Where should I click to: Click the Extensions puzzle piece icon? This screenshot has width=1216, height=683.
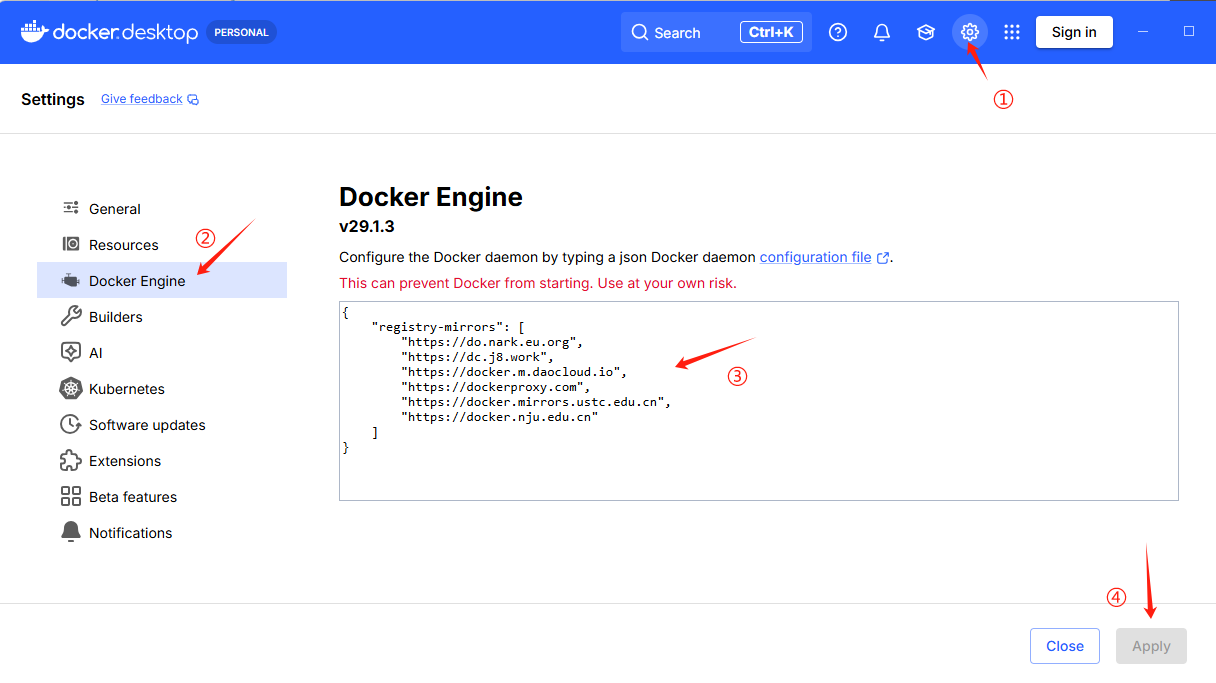click(x=71, y=460)
